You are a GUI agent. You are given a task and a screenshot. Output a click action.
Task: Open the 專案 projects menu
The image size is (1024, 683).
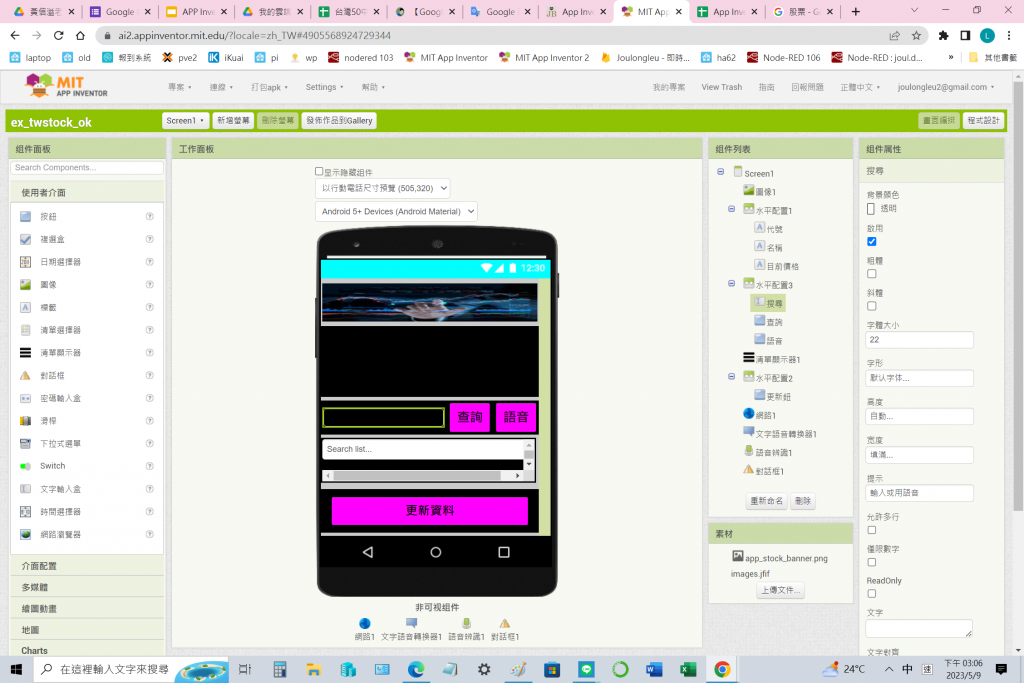point(180,87)
